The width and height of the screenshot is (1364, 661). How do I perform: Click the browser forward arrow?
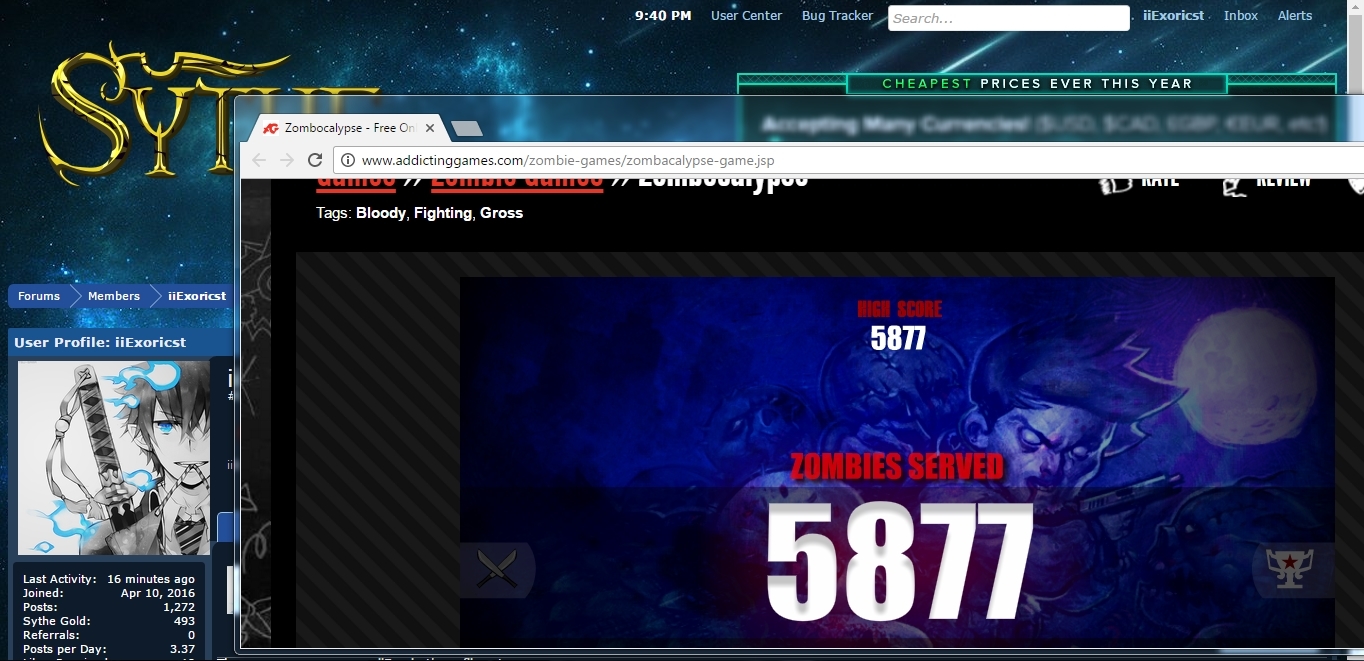click(x=287, y=160)
